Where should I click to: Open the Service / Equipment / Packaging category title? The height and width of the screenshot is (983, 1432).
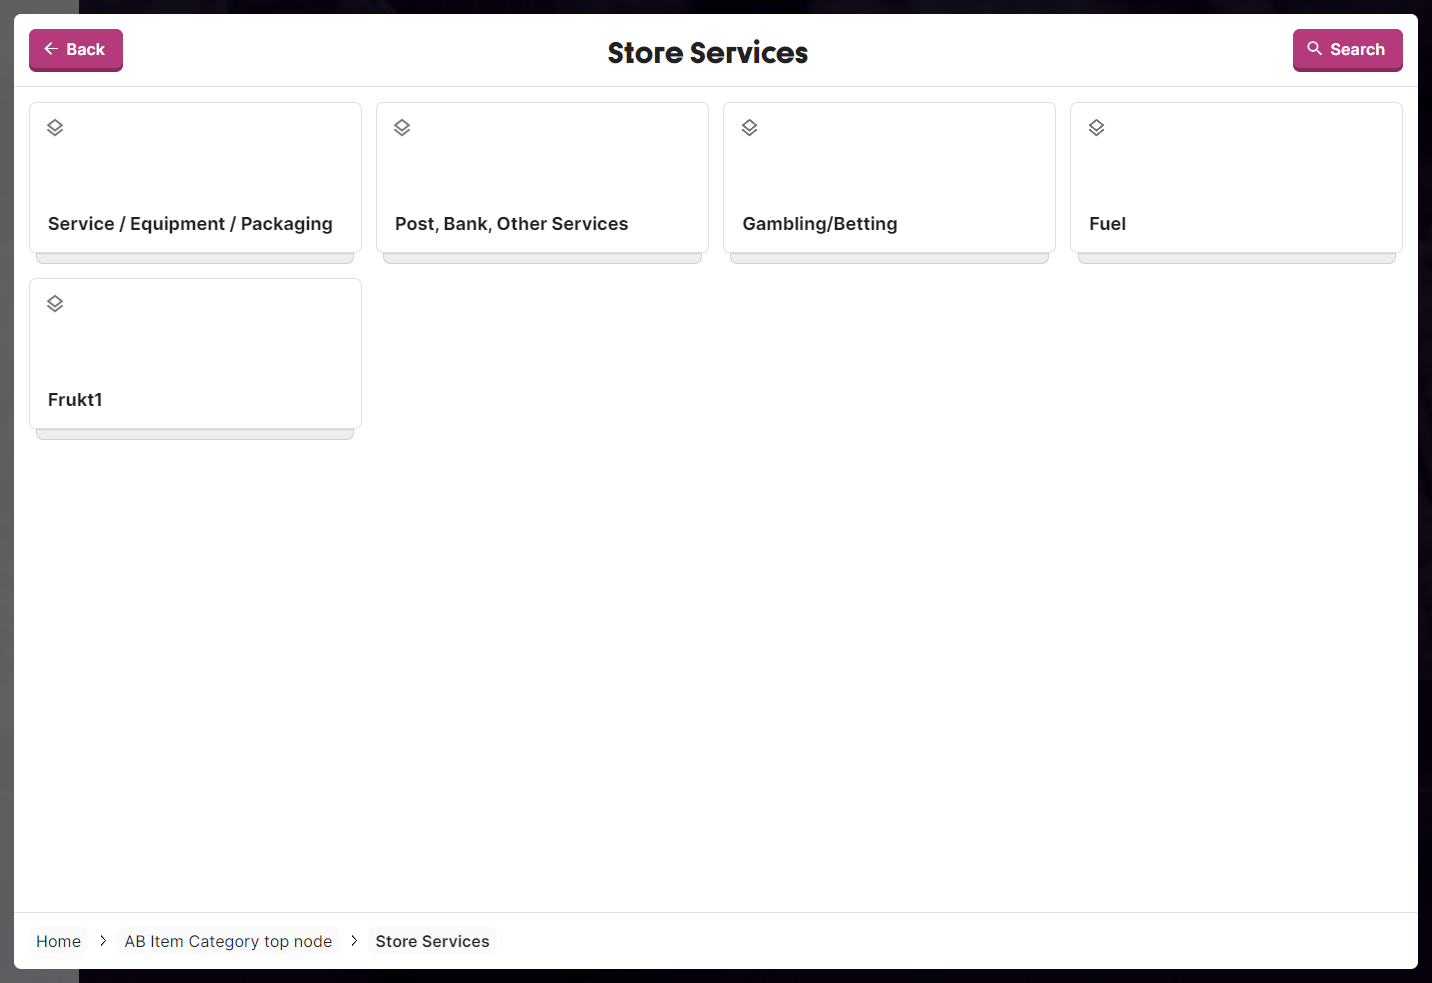click(x=190, y=224)
